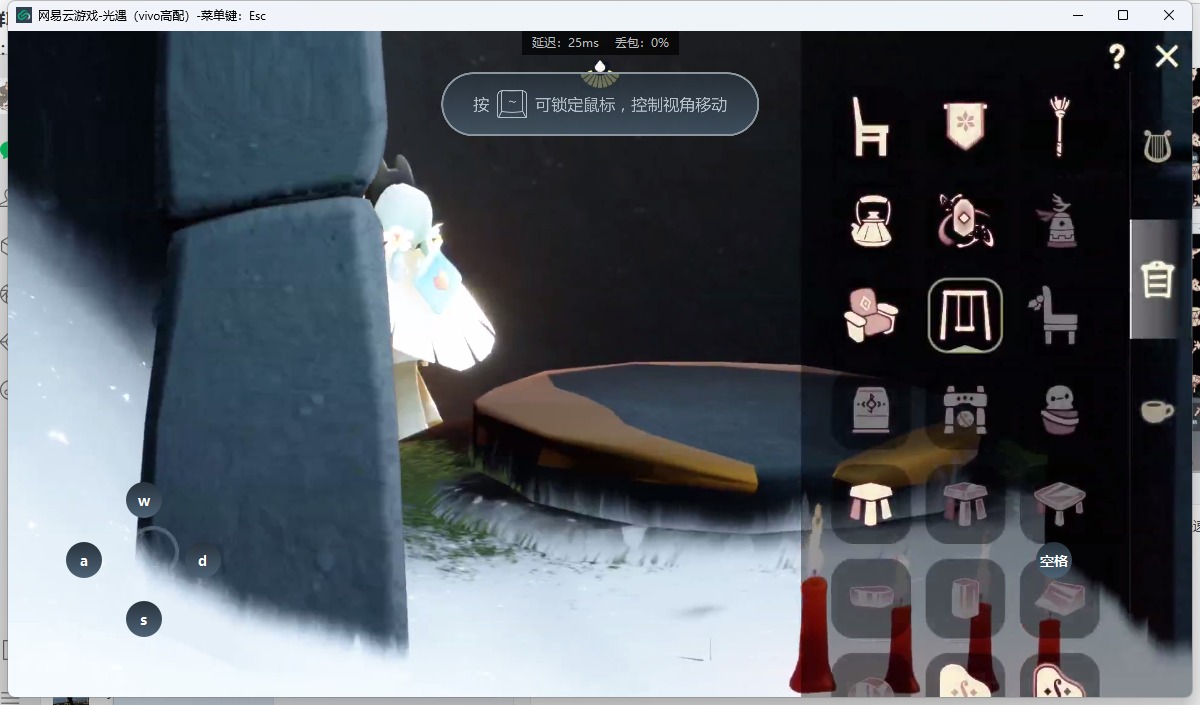Image resolution: width=1200 pixels, height=705 pixels.
Task: Select the engraved stone tablet prop
Action: tap(870, 409)
